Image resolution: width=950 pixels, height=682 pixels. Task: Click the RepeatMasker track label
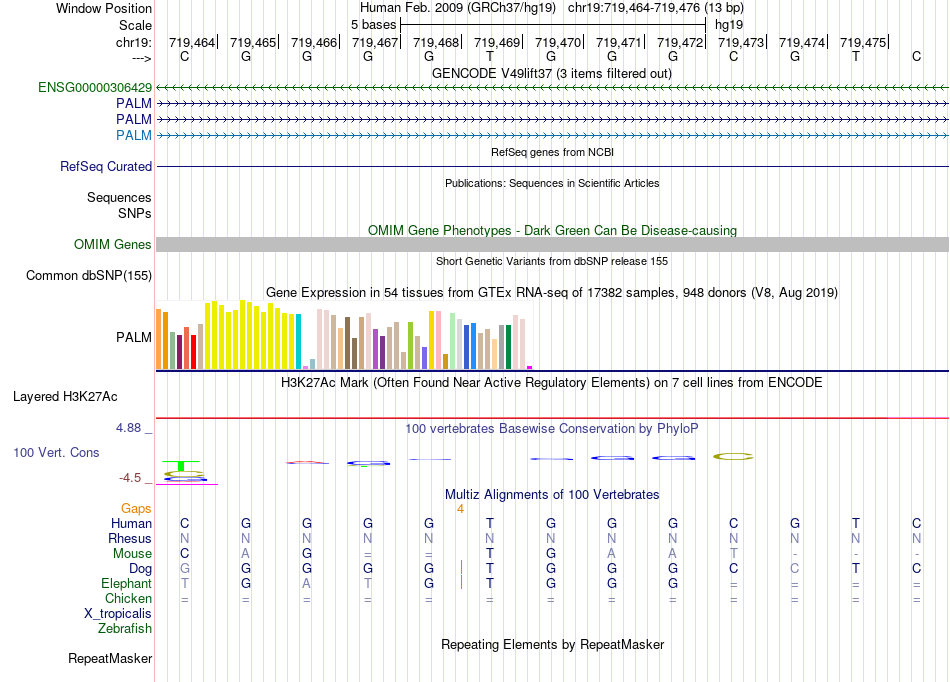[110, 658]
